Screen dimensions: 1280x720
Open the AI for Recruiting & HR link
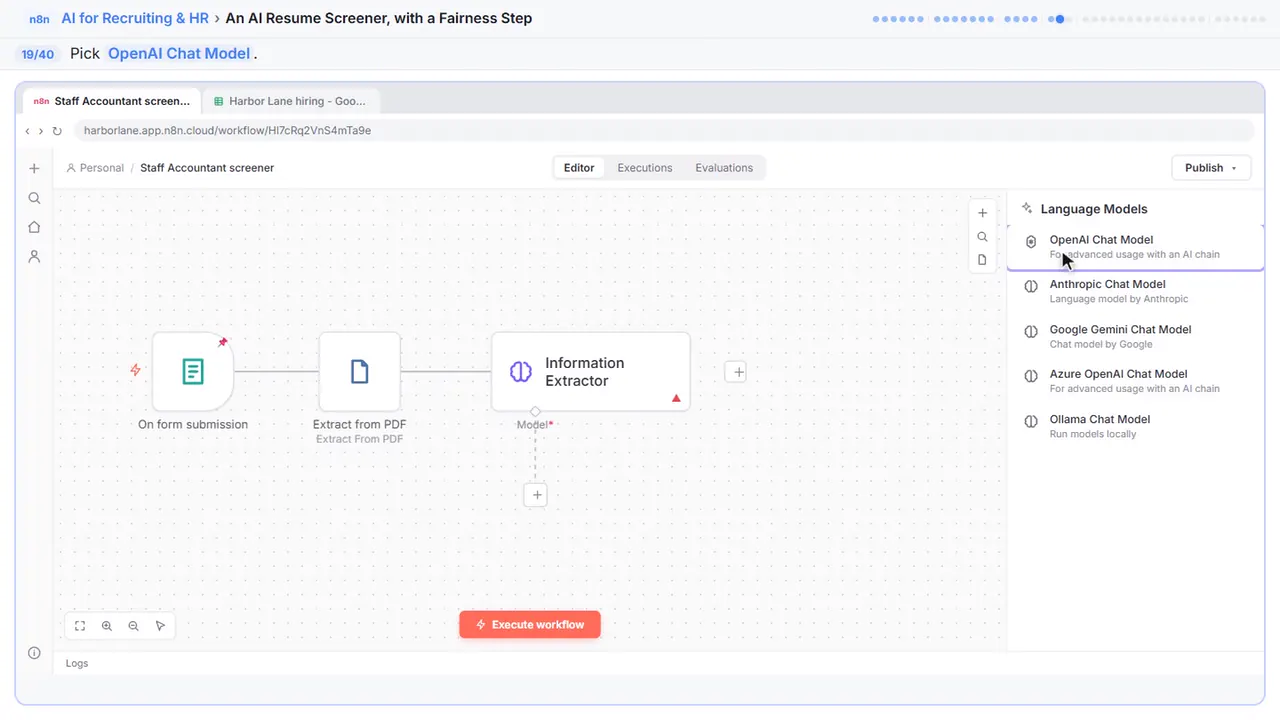(135, 18)
